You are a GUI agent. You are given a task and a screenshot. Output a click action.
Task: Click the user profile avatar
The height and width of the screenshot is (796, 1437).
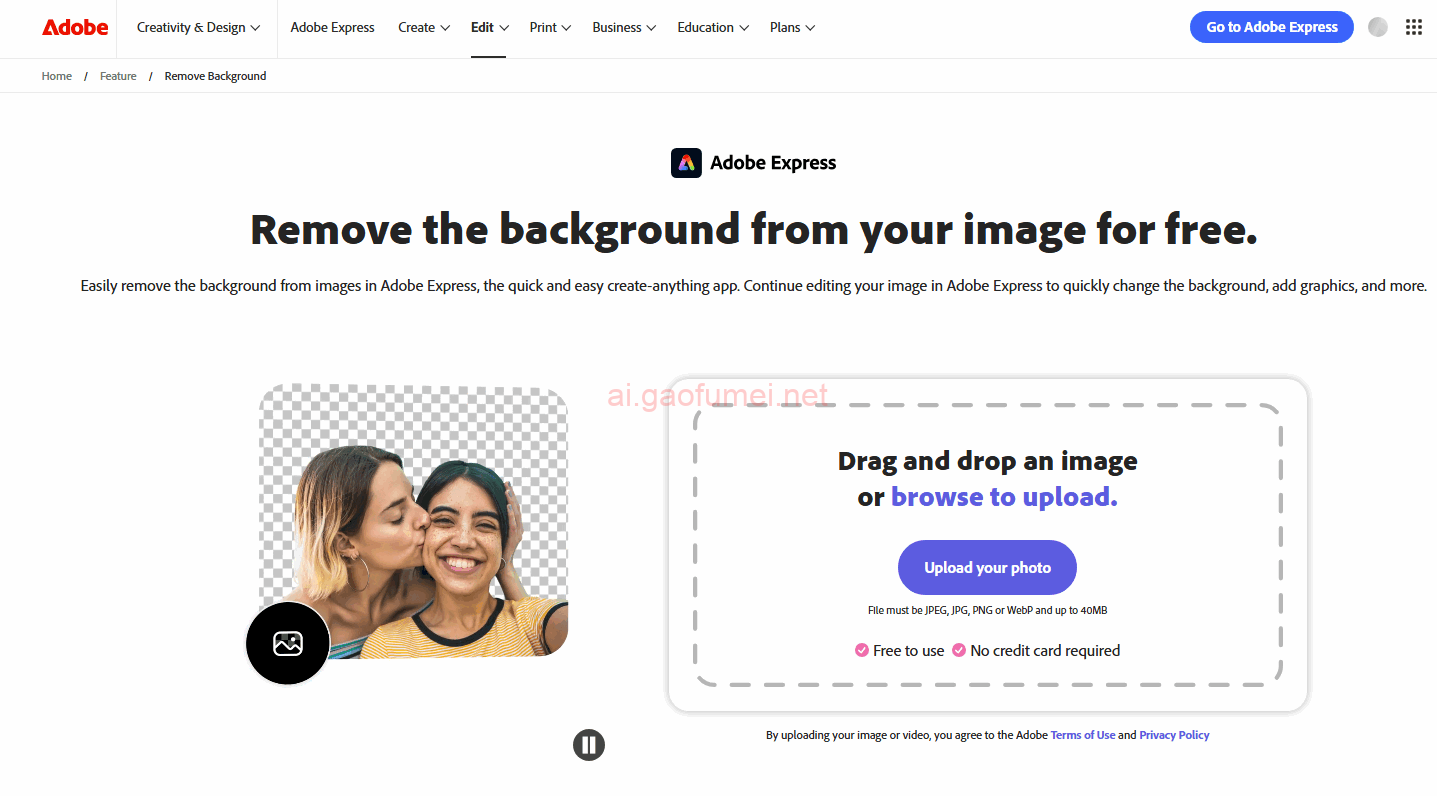[1377, 28]
